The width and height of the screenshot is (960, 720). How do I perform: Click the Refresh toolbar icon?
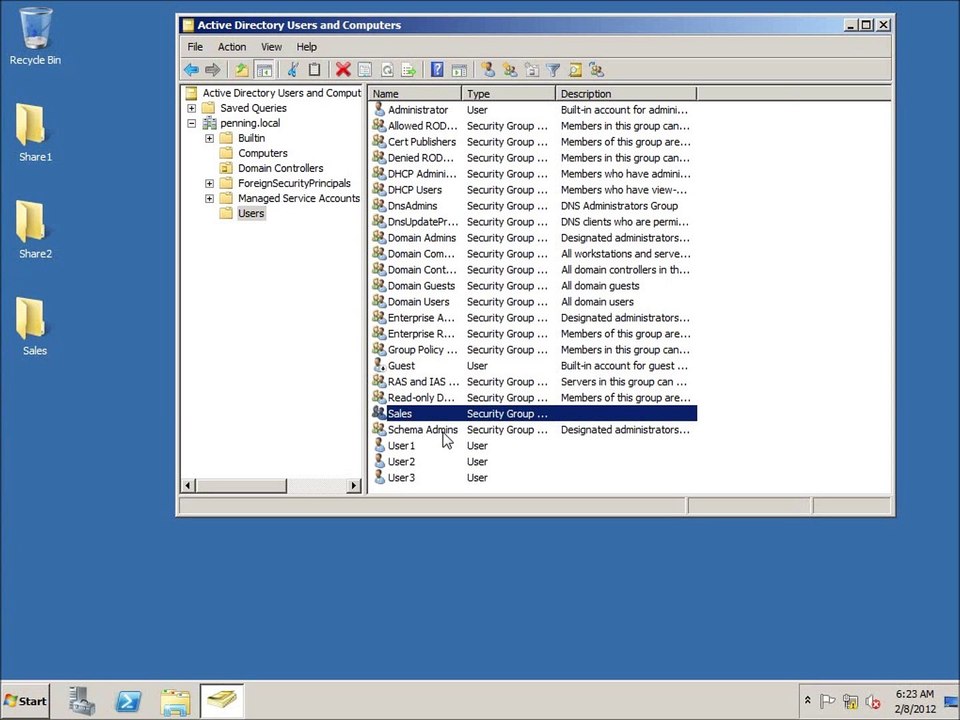click(387, 70)
